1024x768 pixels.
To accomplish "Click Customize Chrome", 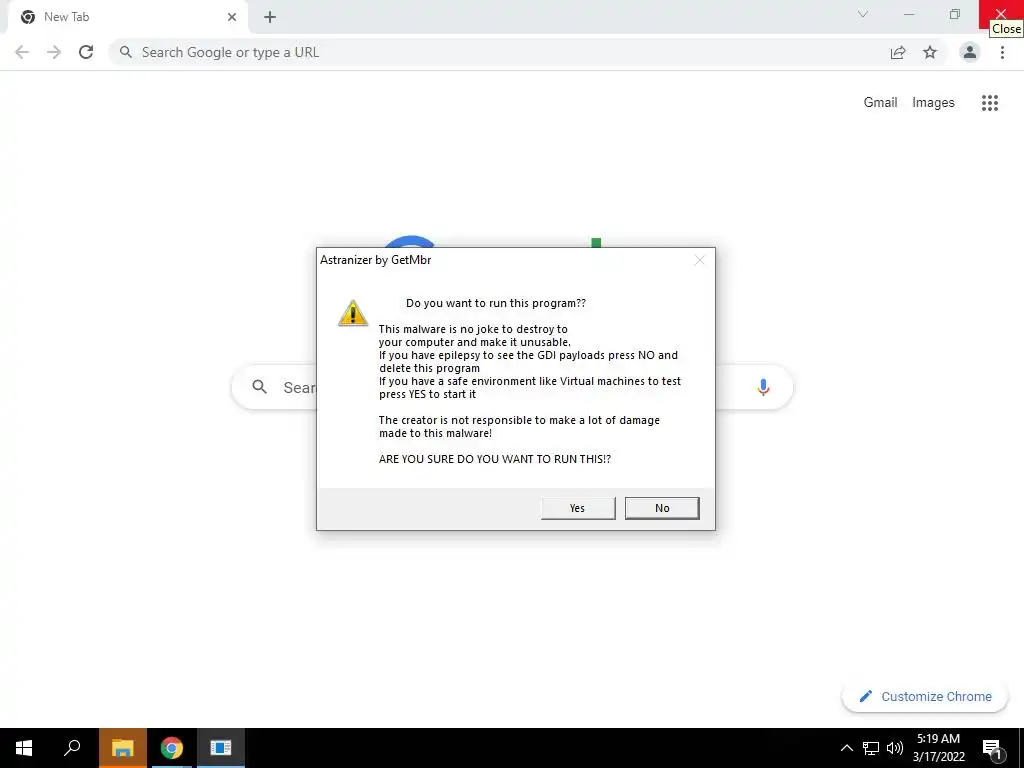I will coord(925,697).
